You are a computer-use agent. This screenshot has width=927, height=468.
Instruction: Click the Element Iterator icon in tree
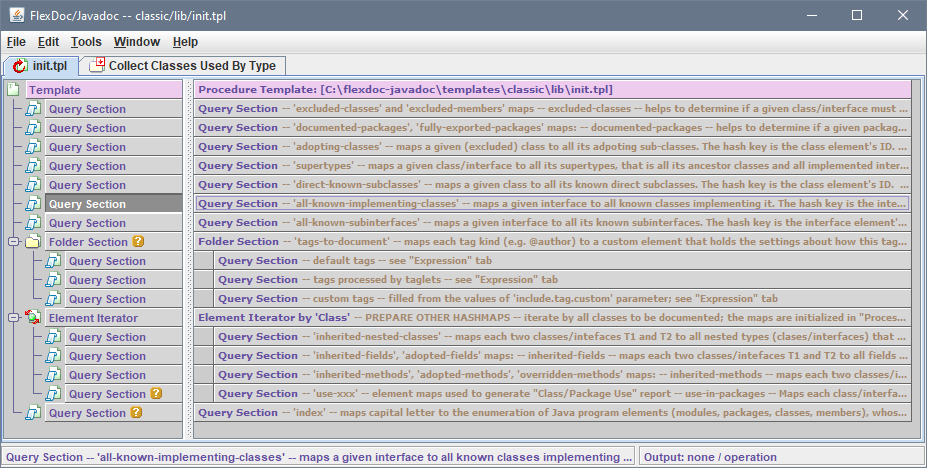point(32,318)
